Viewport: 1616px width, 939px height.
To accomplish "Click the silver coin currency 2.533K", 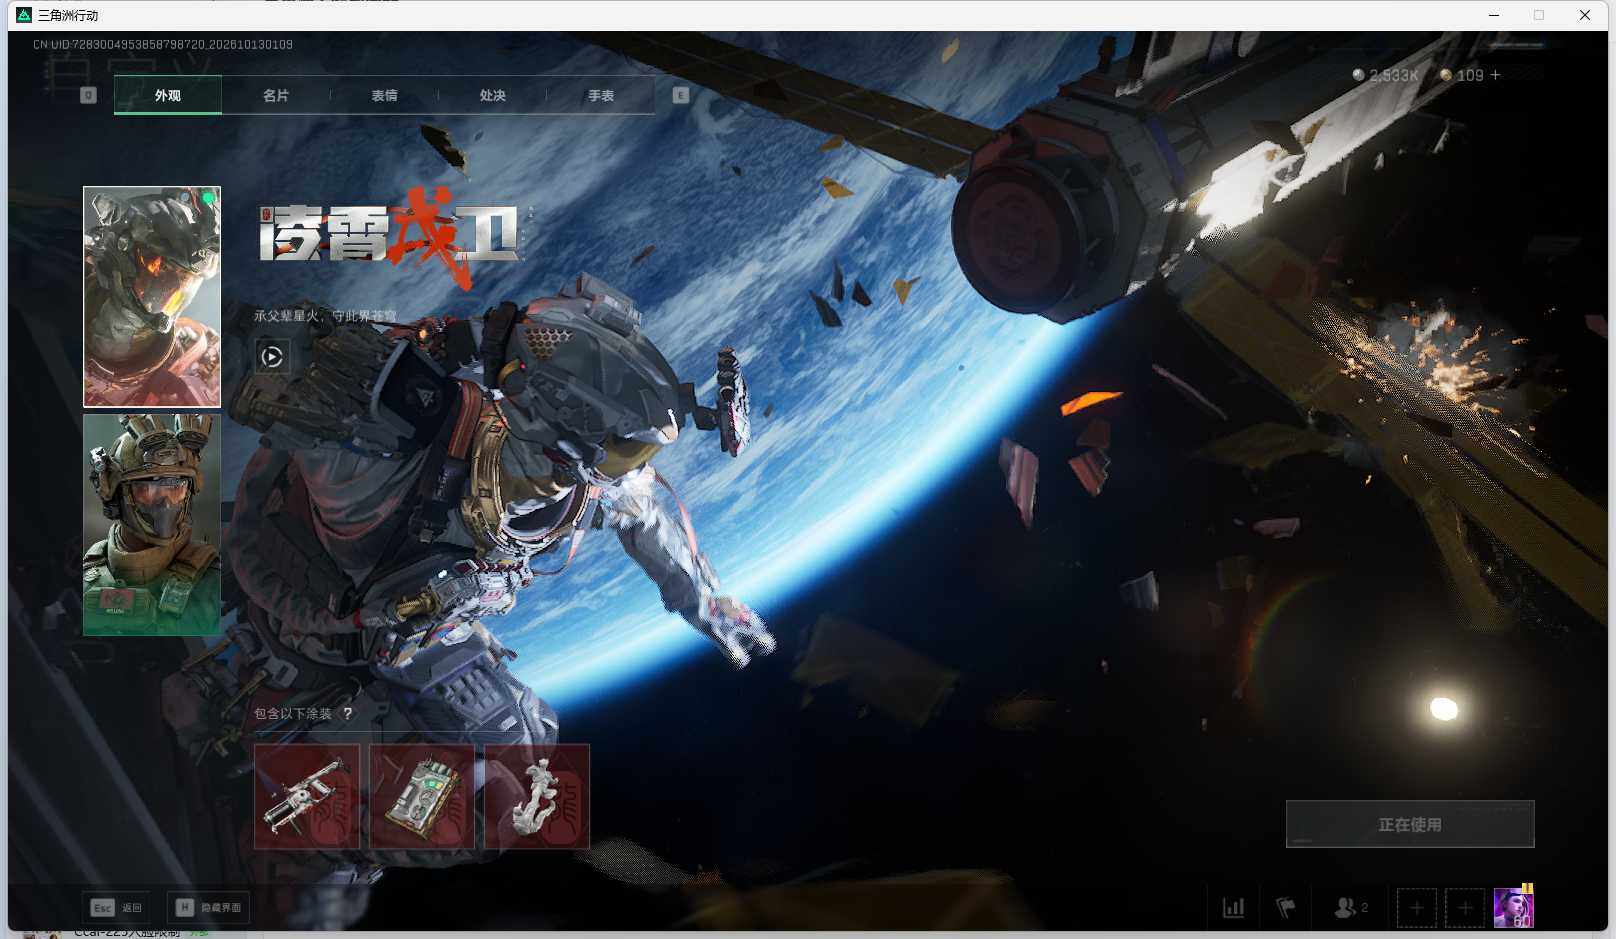I will [1385, 75].
